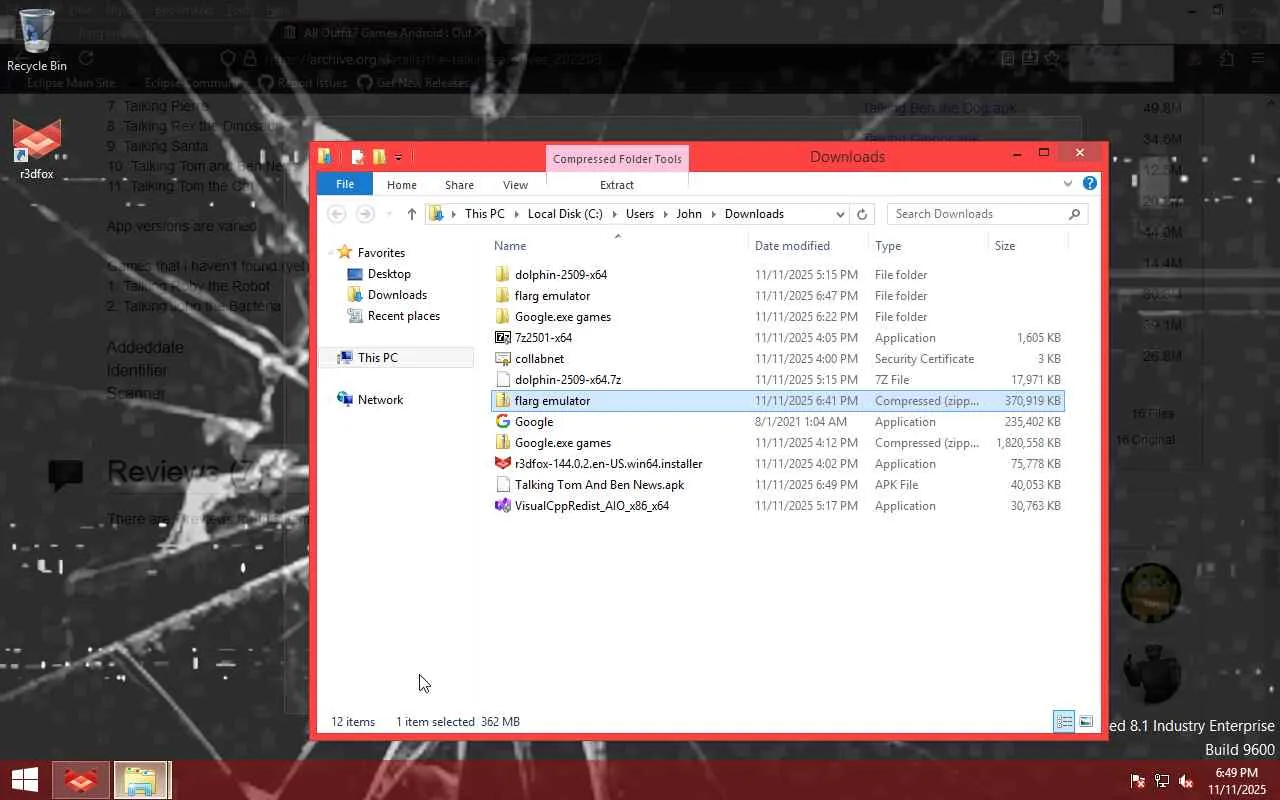Select the dolphin-2509-x64.7z file
The image size is (1280, 800).
567,380
